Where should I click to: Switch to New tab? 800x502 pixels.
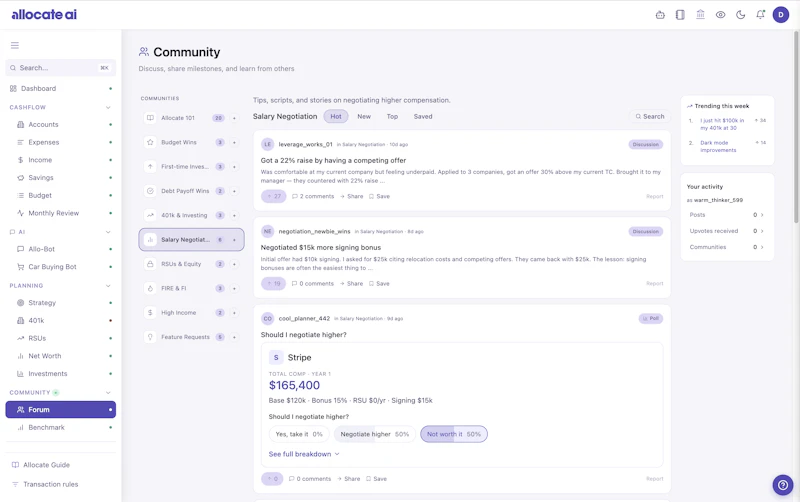364,116
